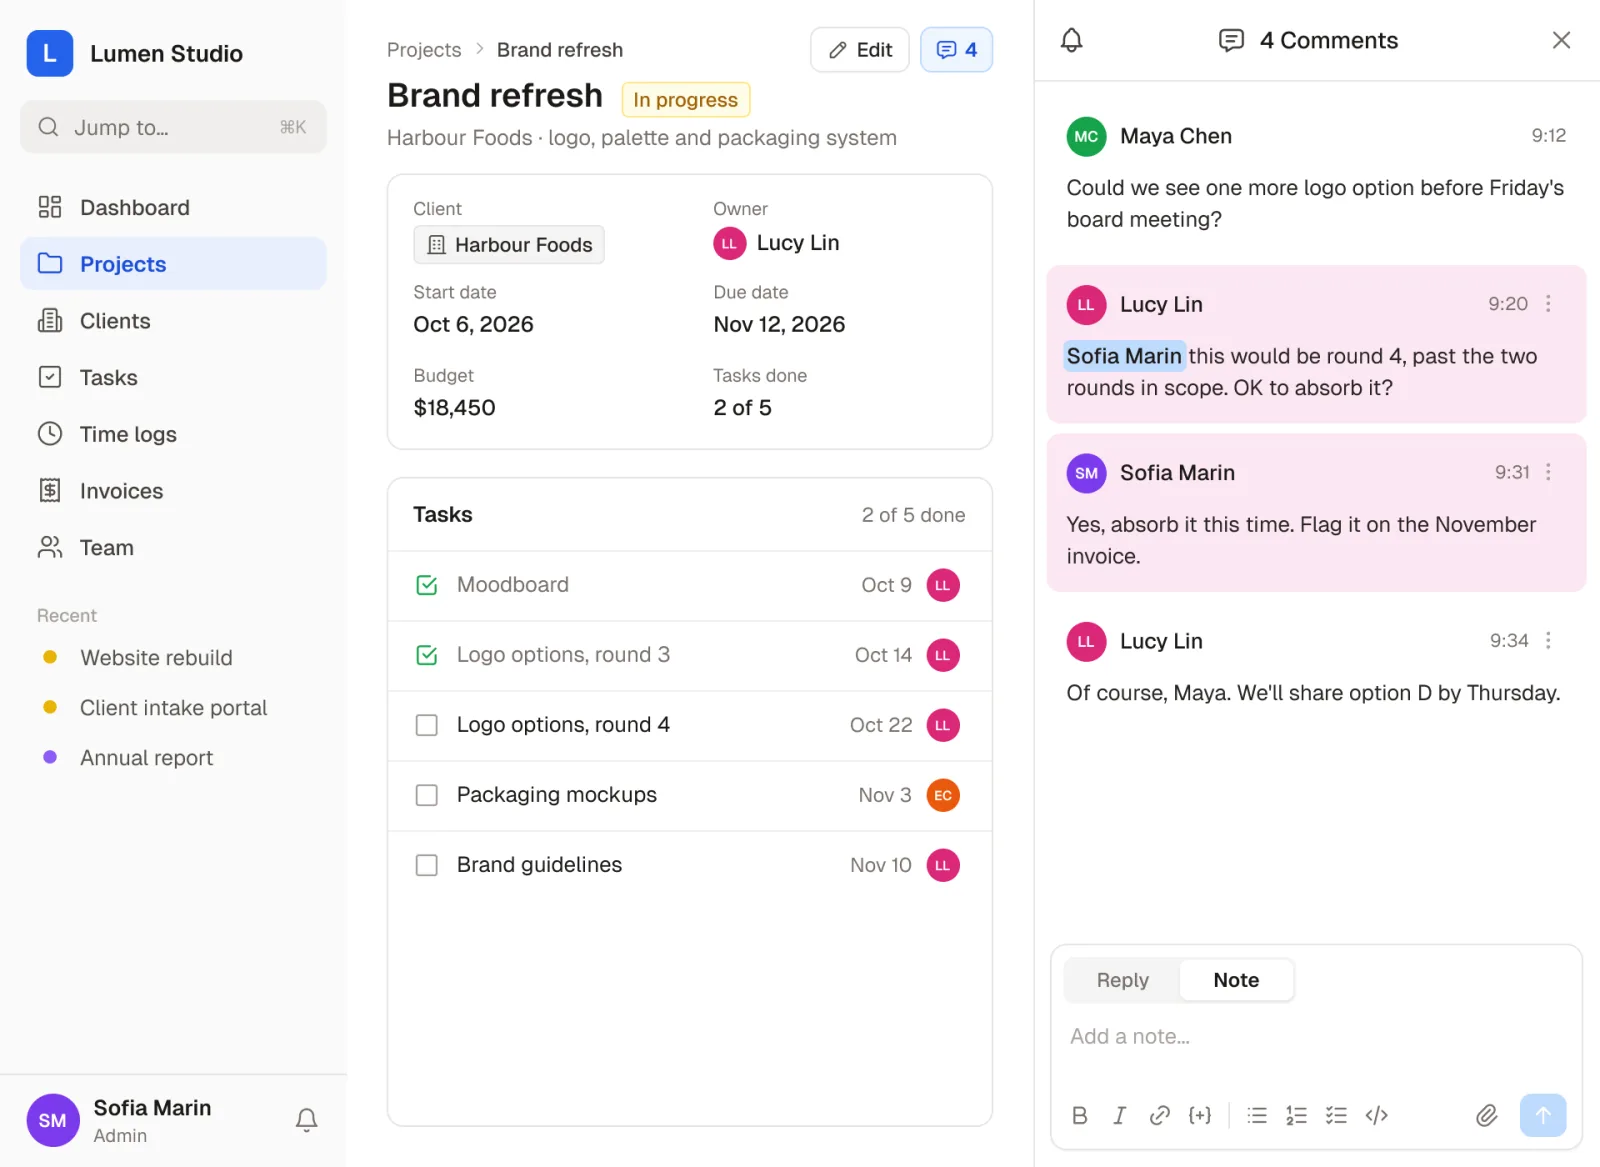Open the Harbour Foods client chip
Image resolution: width=1600 pixels, height=1167 pixels.
click(x=509, y=245)
